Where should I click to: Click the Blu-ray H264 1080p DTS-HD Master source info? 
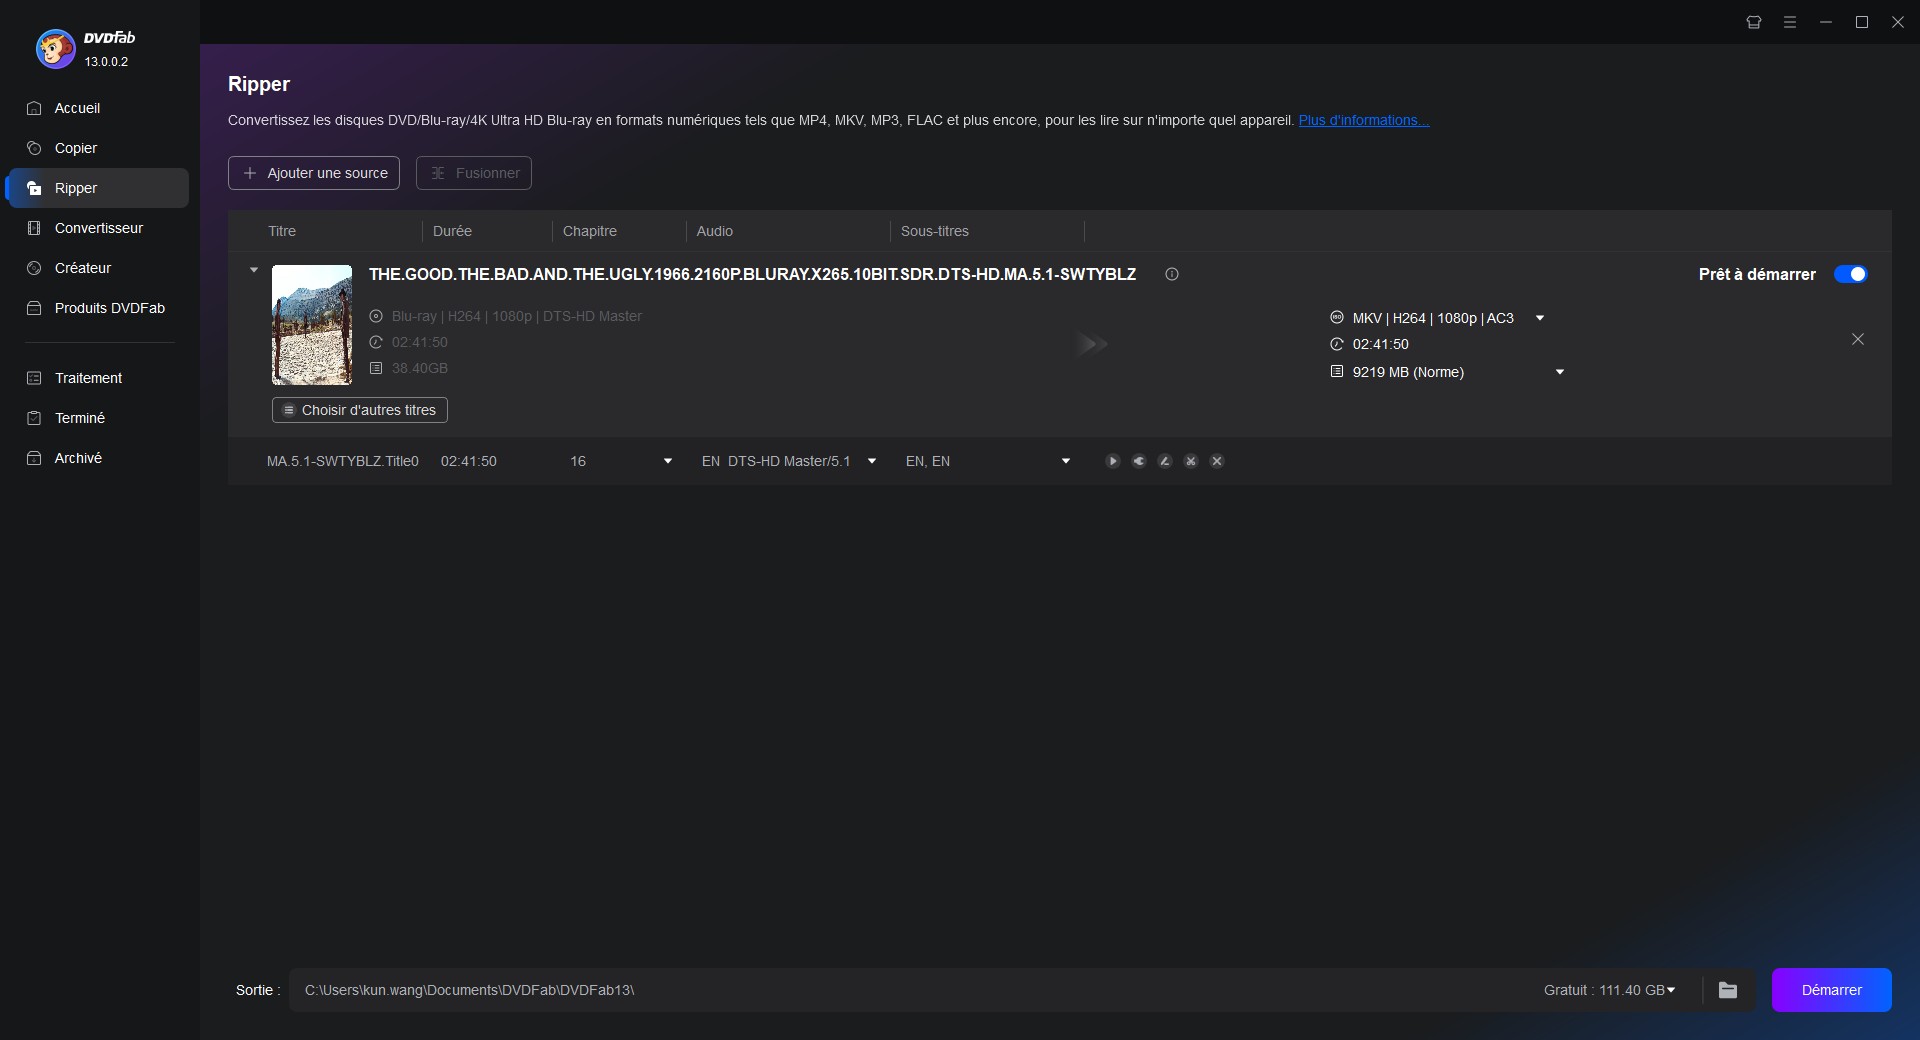point(517,316)
